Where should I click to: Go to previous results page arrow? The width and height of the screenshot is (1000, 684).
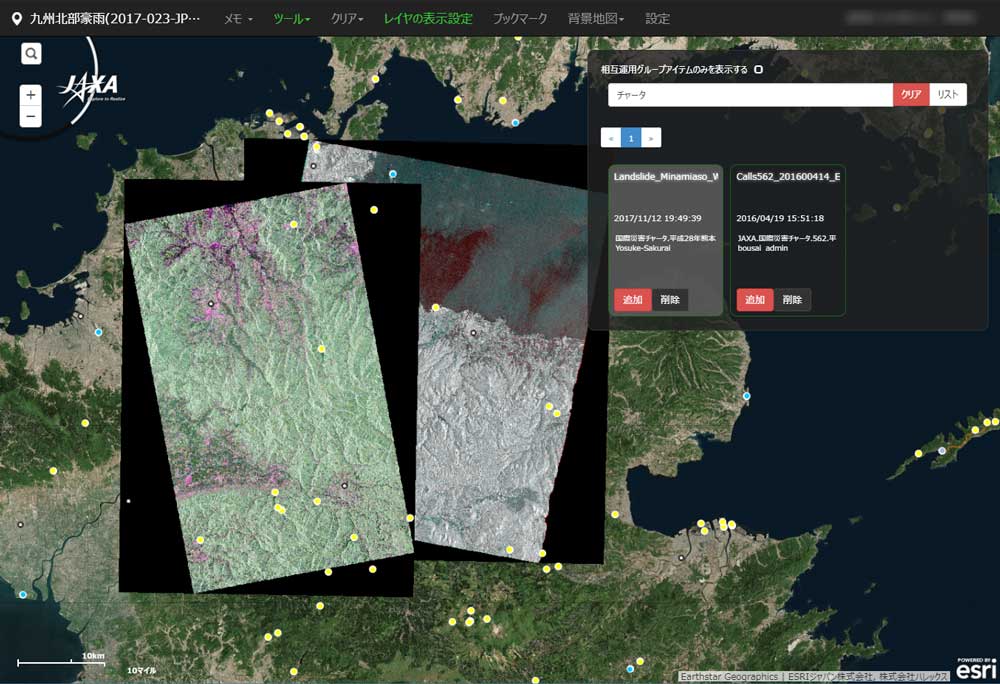pos(610,138)
